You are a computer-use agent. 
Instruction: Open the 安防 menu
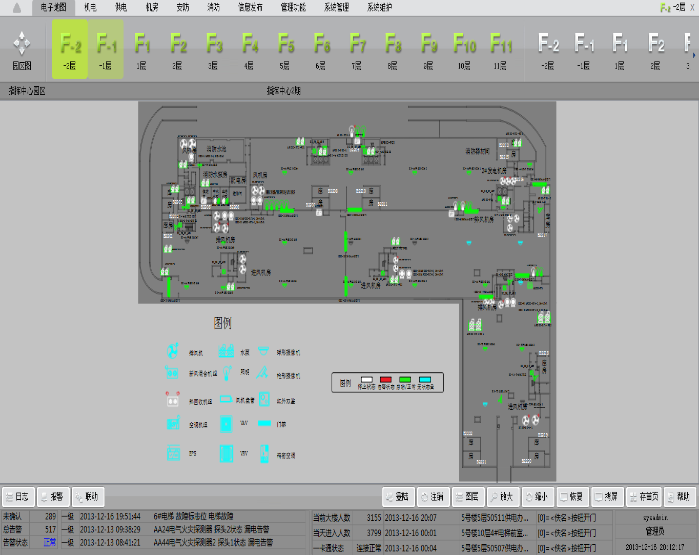[182, 8]
